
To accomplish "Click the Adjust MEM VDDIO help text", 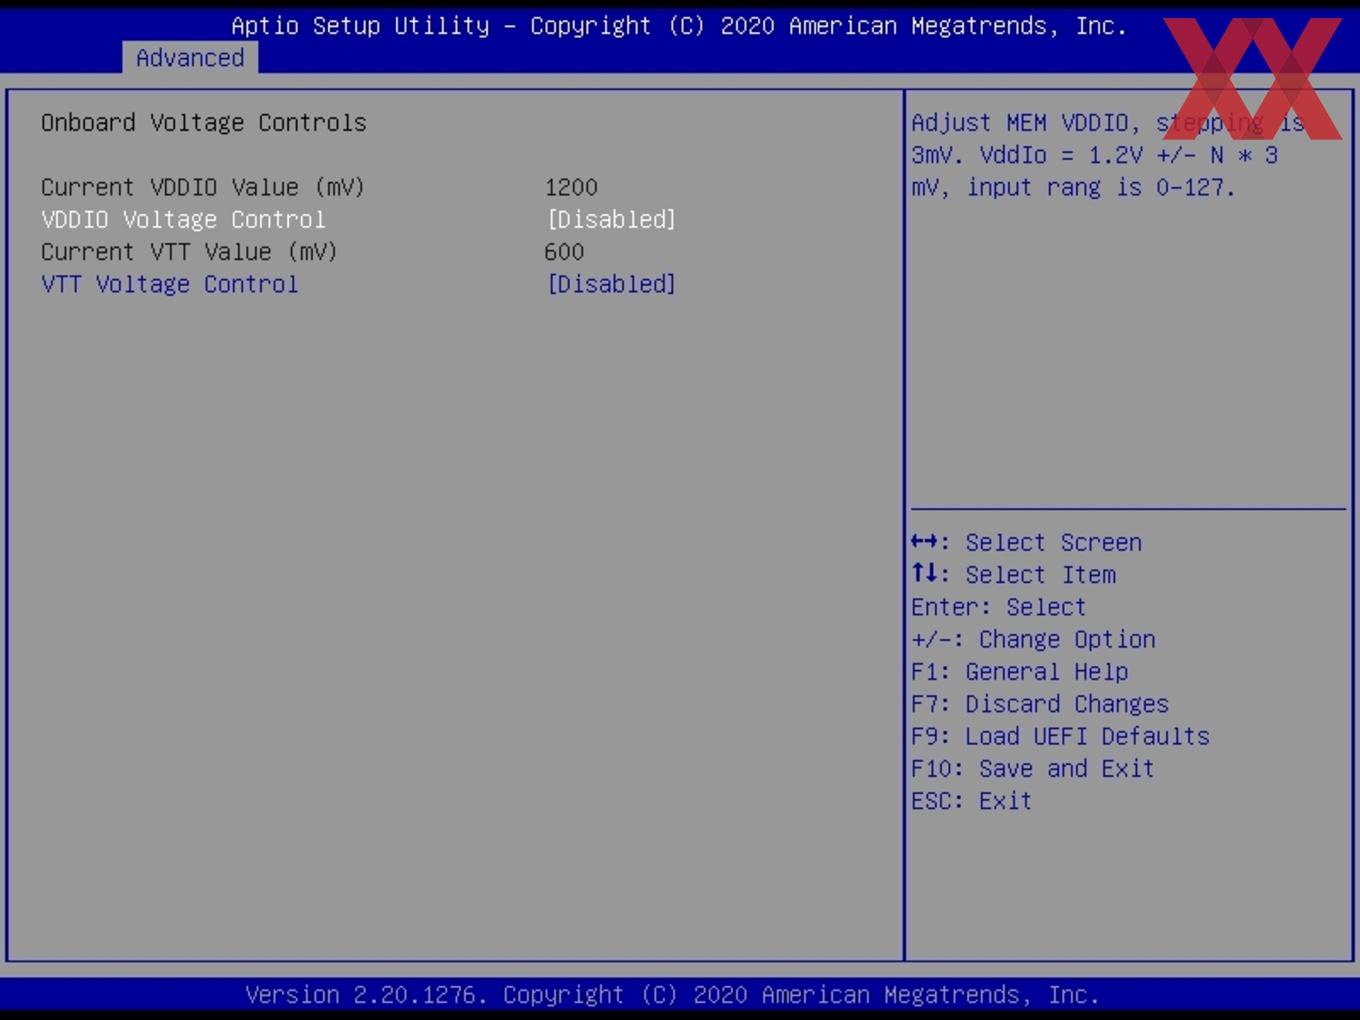I will coord(1108,155).
